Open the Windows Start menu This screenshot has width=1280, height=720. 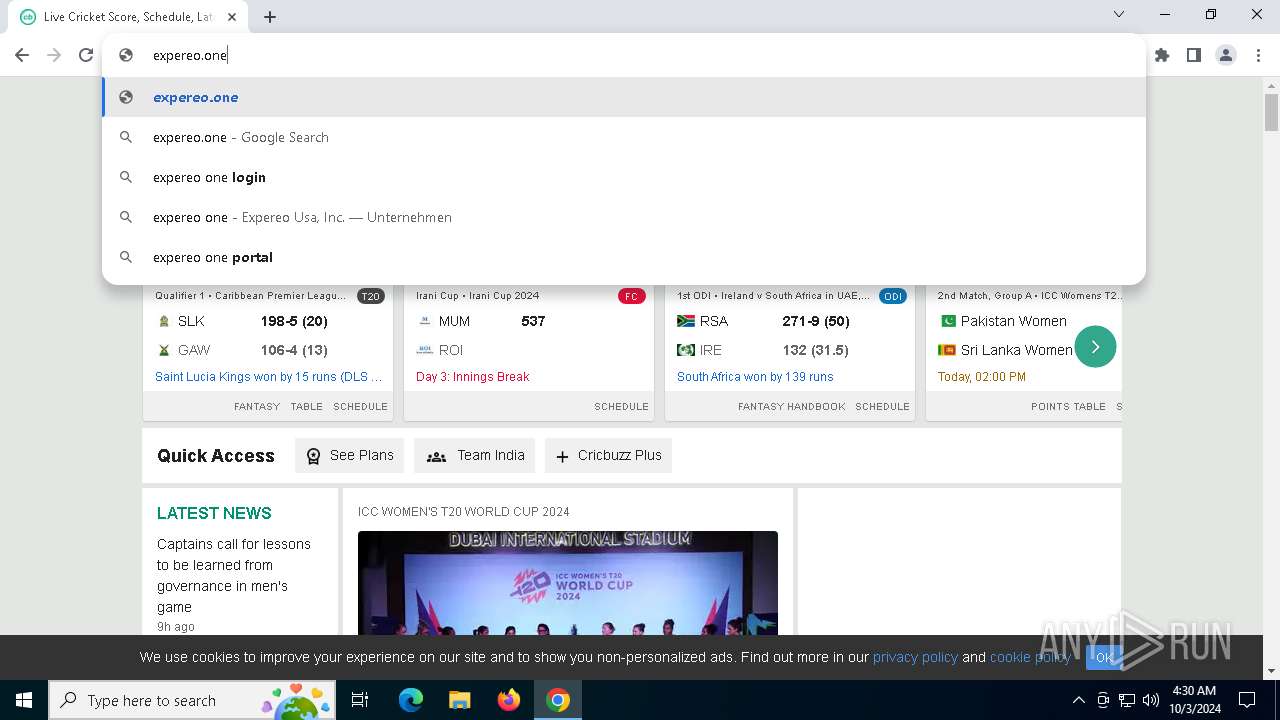coord(24,700)
